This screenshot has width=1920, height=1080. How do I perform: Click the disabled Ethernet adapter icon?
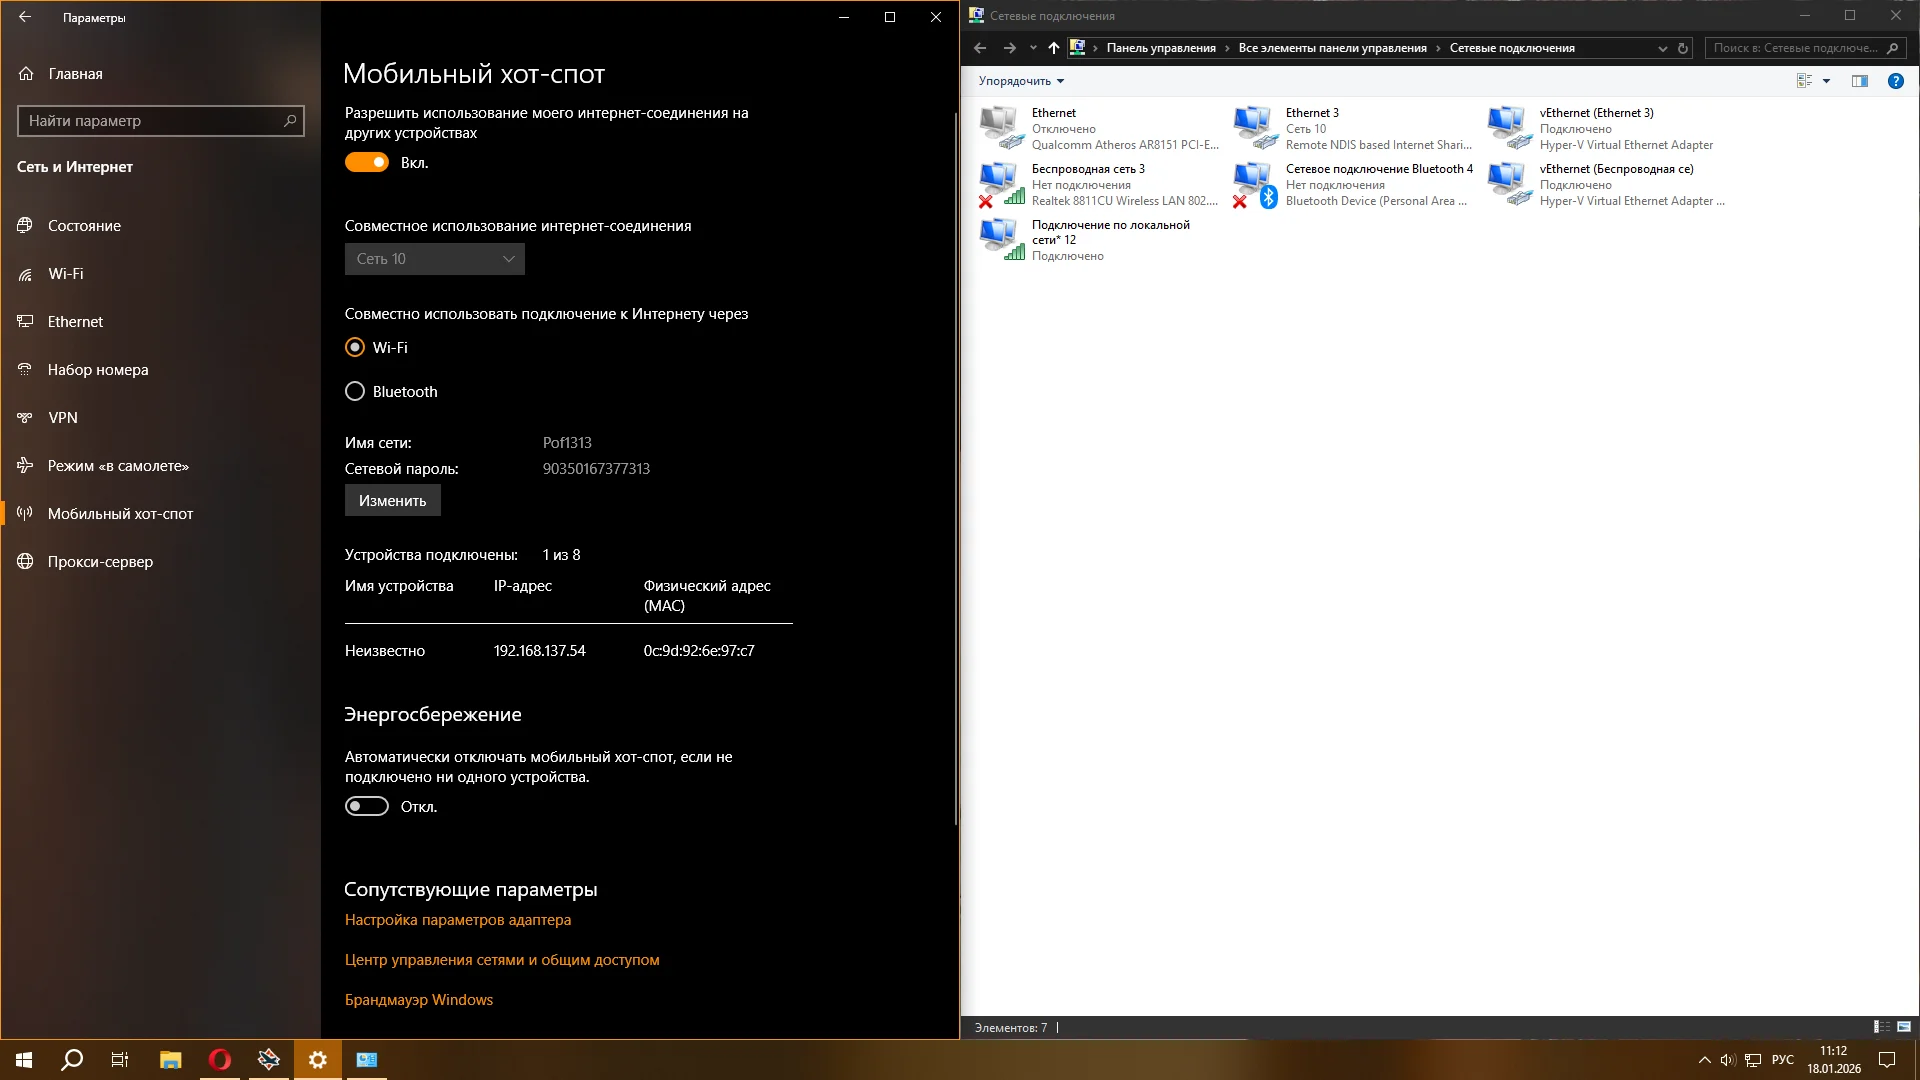point(1001,128)
